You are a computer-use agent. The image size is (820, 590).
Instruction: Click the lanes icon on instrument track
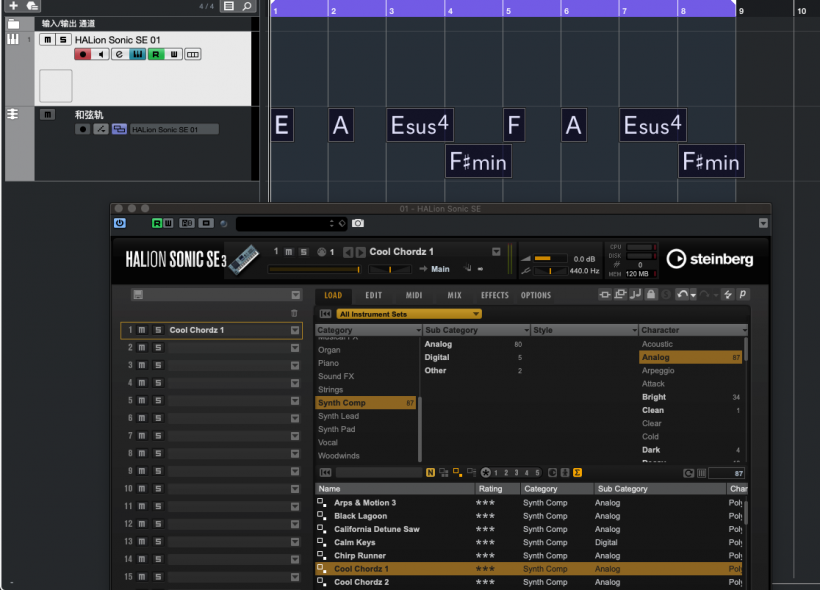click(x=192, y=54)
